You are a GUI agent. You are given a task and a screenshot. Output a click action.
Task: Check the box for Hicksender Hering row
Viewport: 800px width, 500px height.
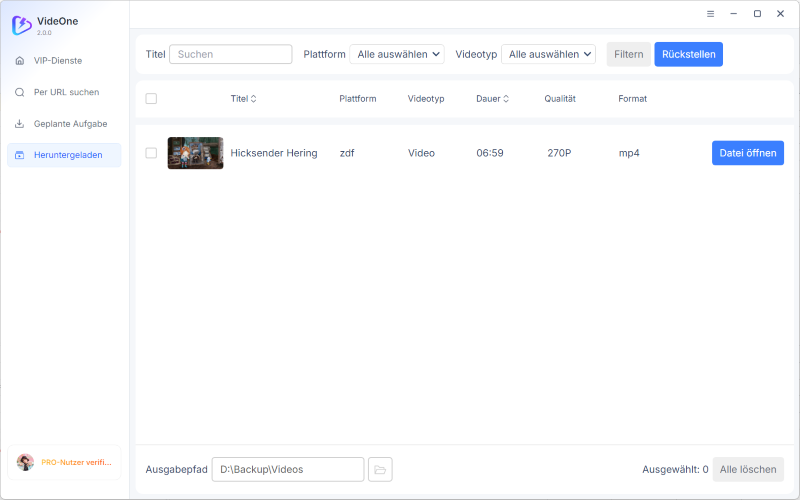pyautogui.click(x=151, y=153)
